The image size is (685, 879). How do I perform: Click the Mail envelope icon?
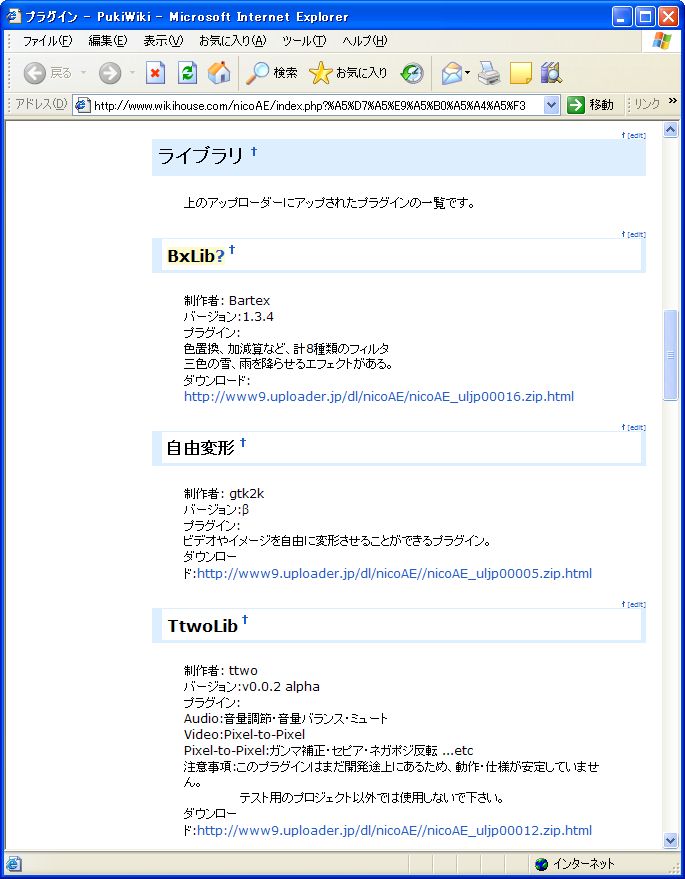pyautogui.click(x=452, y=73)
